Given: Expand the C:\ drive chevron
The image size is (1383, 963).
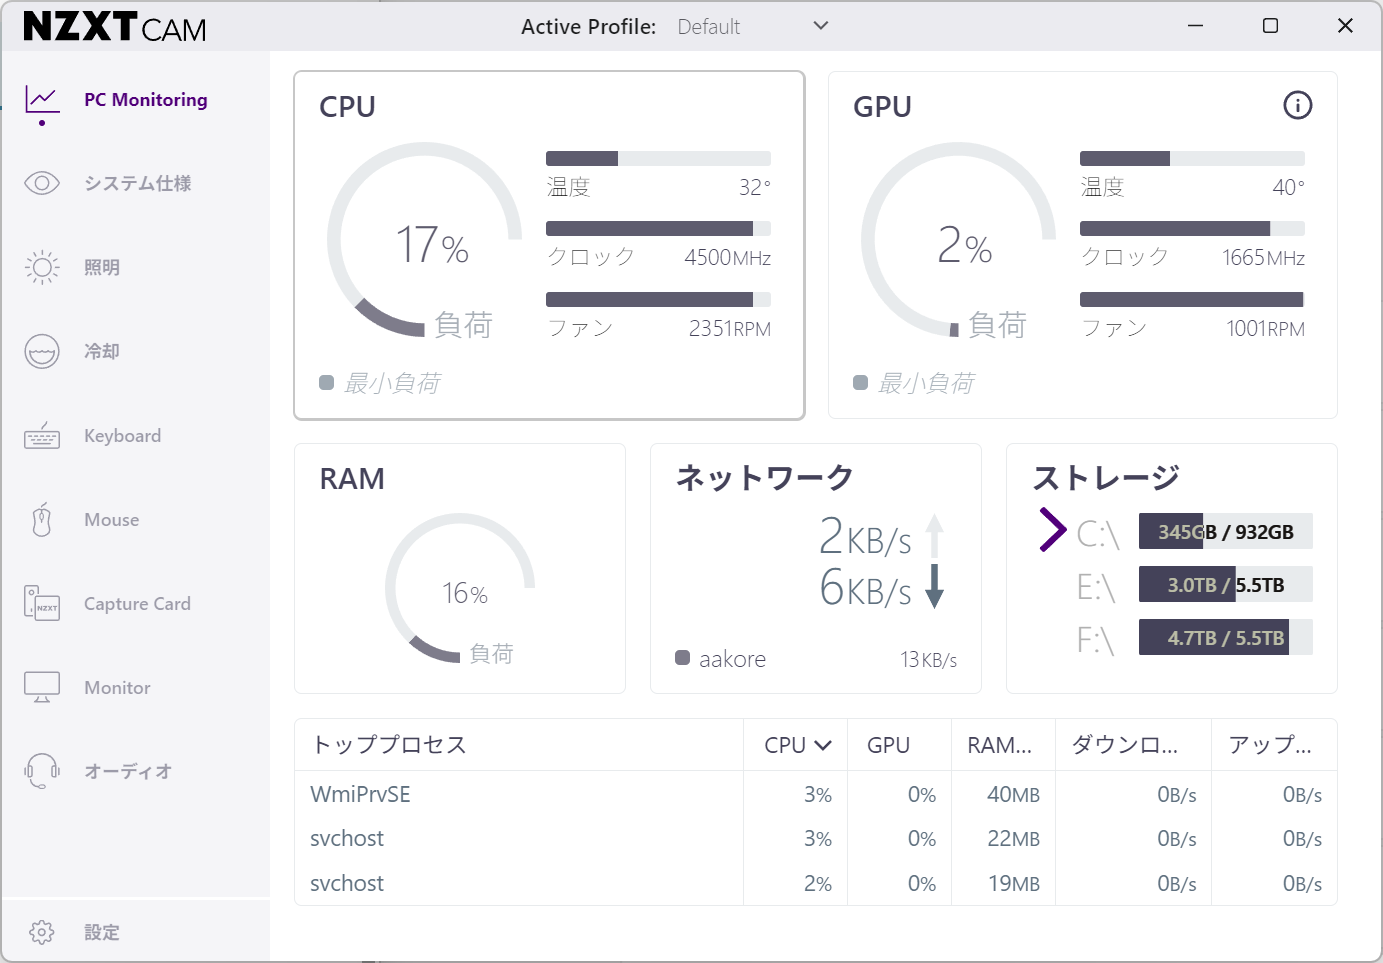Looking at the screenshot, I should tap(1052, 530).
